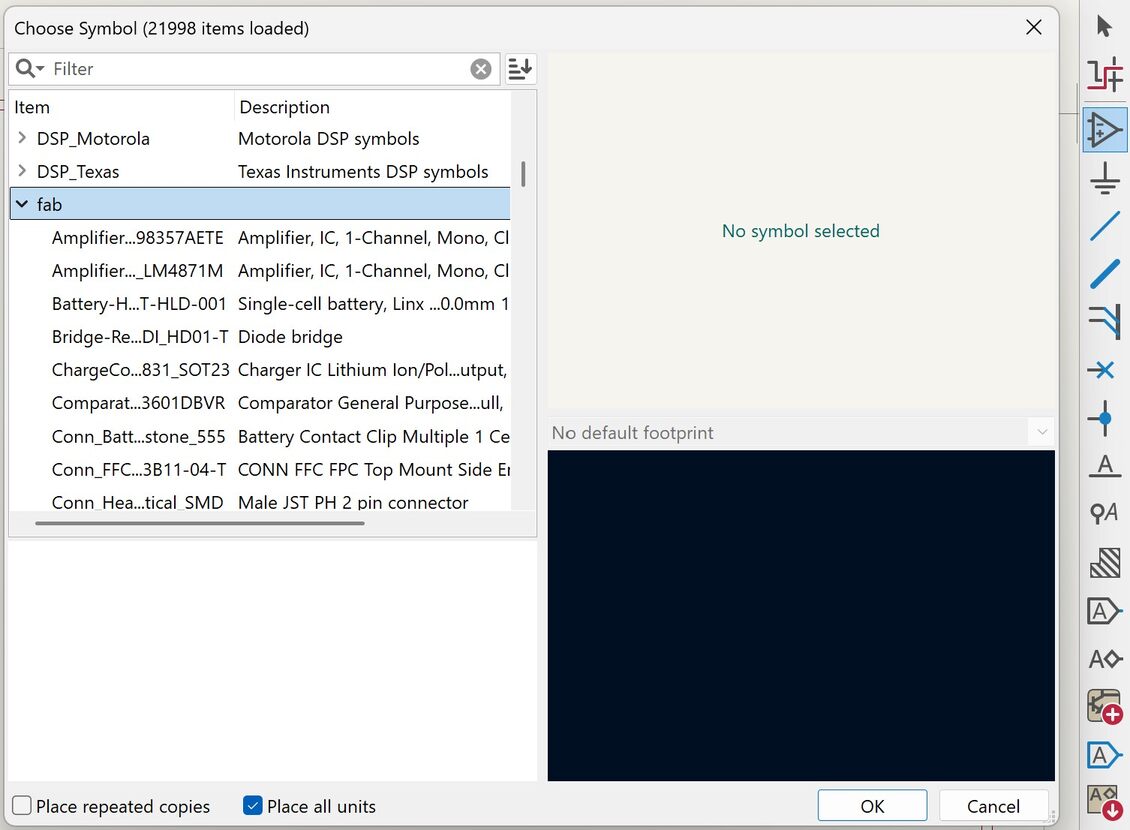Pick the wire-to-bus entry tool
1130x830 pixels.
click(1104, 321)
